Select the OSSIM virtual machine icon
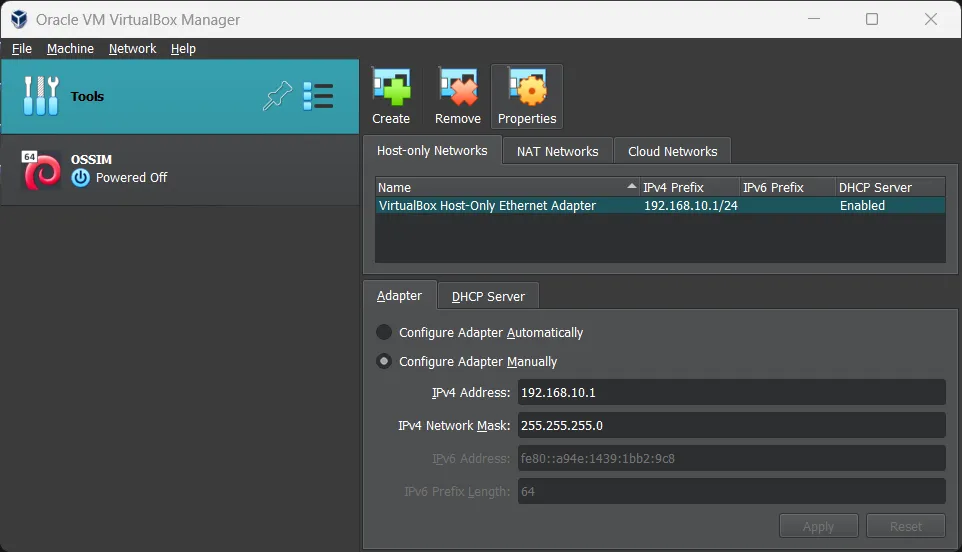 coord(41,169)
